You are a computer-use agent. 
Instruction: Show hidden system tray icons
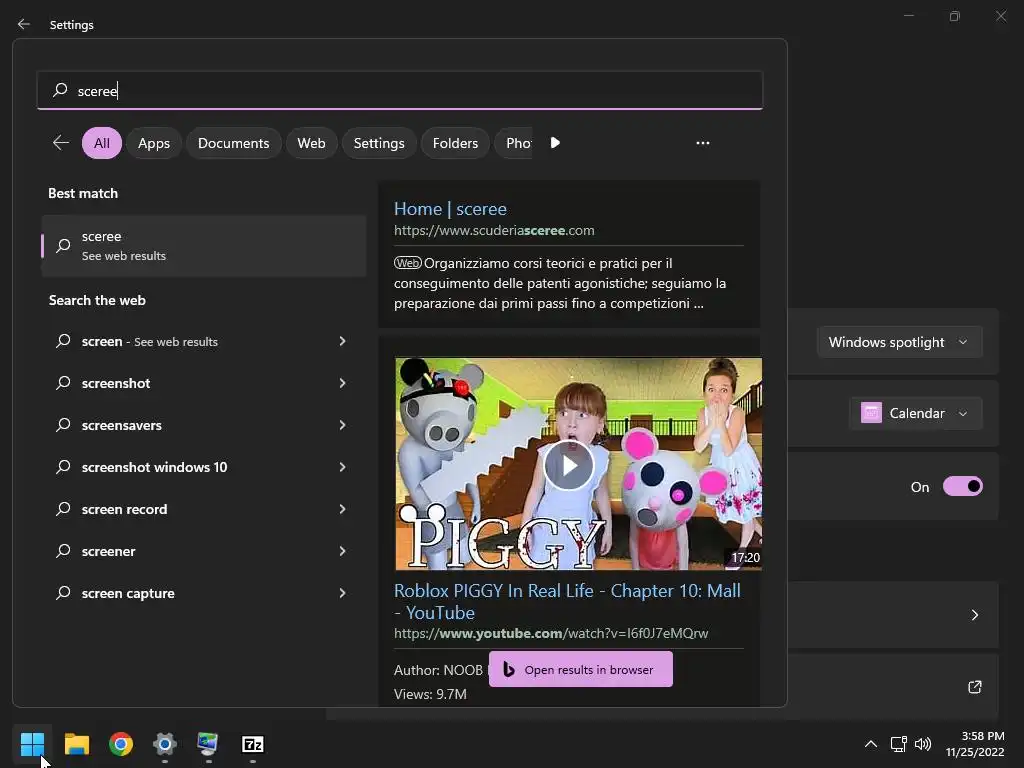tap(871, 744)
